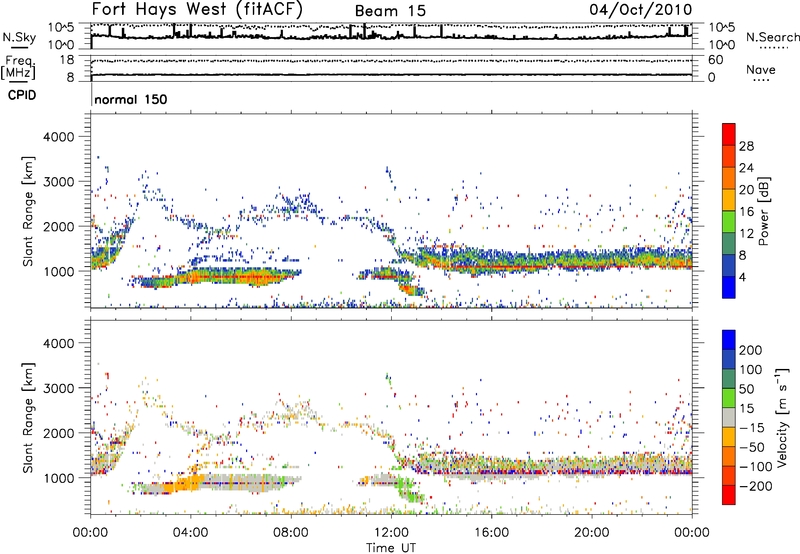Pick the red Velocity swatch below -200
This screenshot has width=800, height=554.
point(729,495)
